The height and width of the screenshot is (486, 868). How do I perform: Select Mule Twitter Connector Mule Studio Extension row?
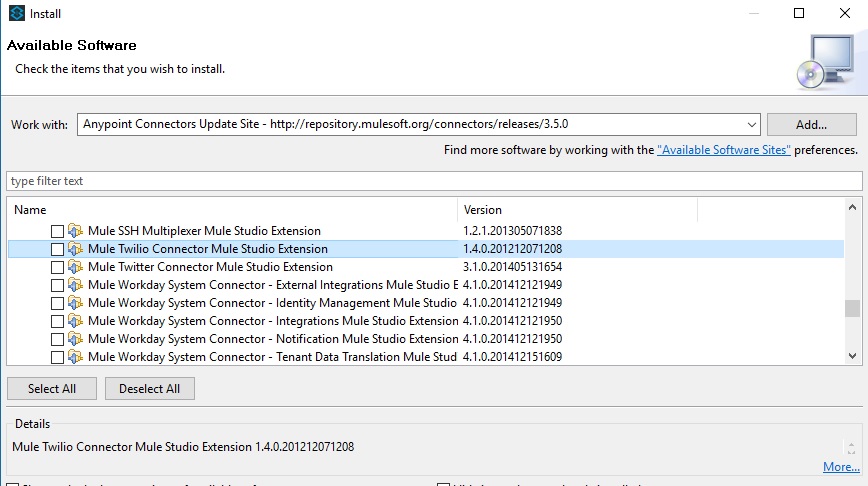210,267
